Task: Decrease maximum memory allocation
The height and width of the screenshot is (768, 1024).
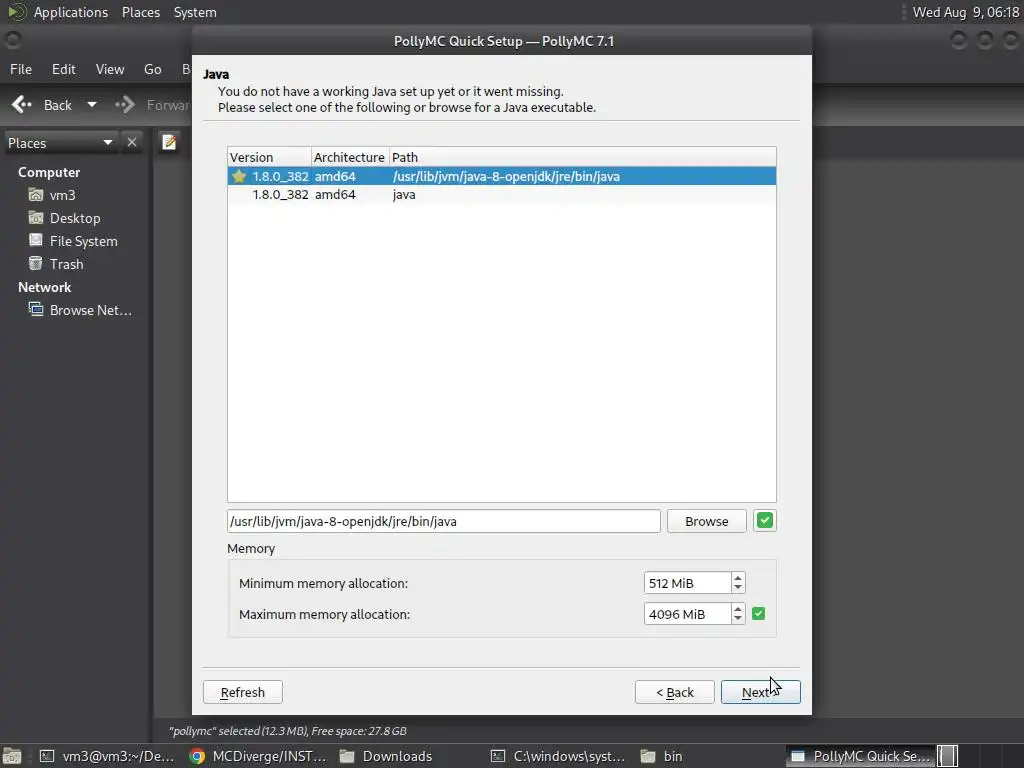Action: (x=738, y=618)
